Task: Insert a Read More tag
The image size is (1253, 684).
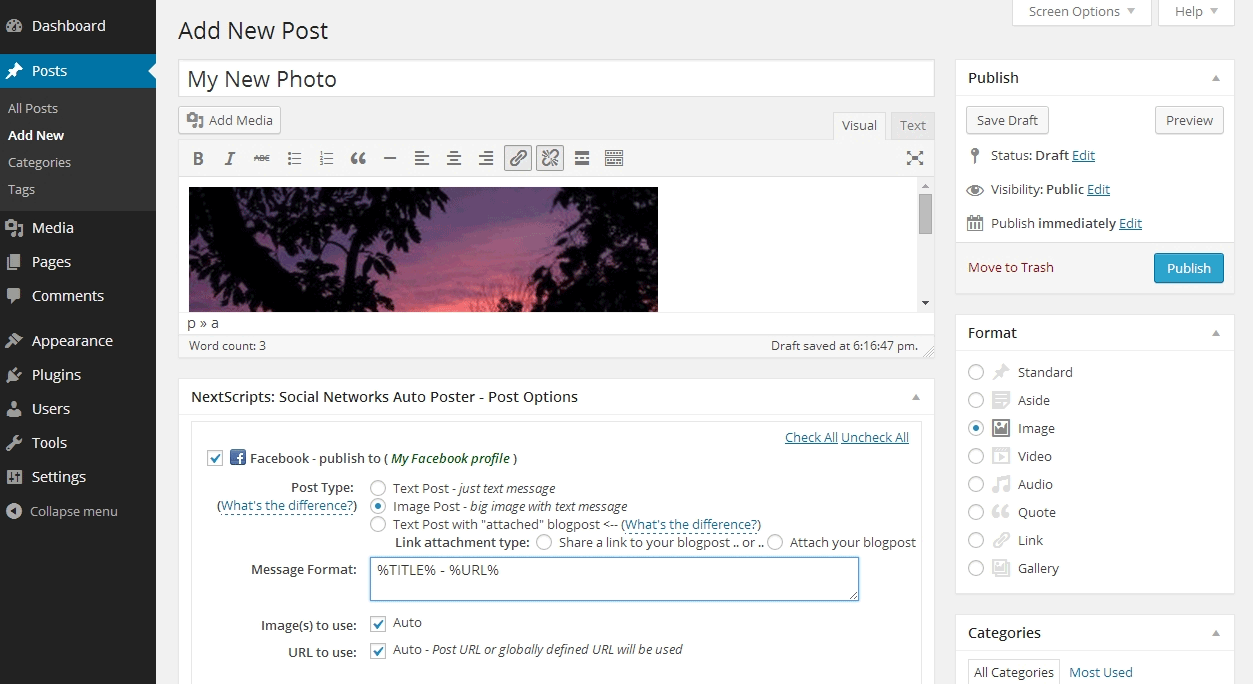Action: [582, 158]
